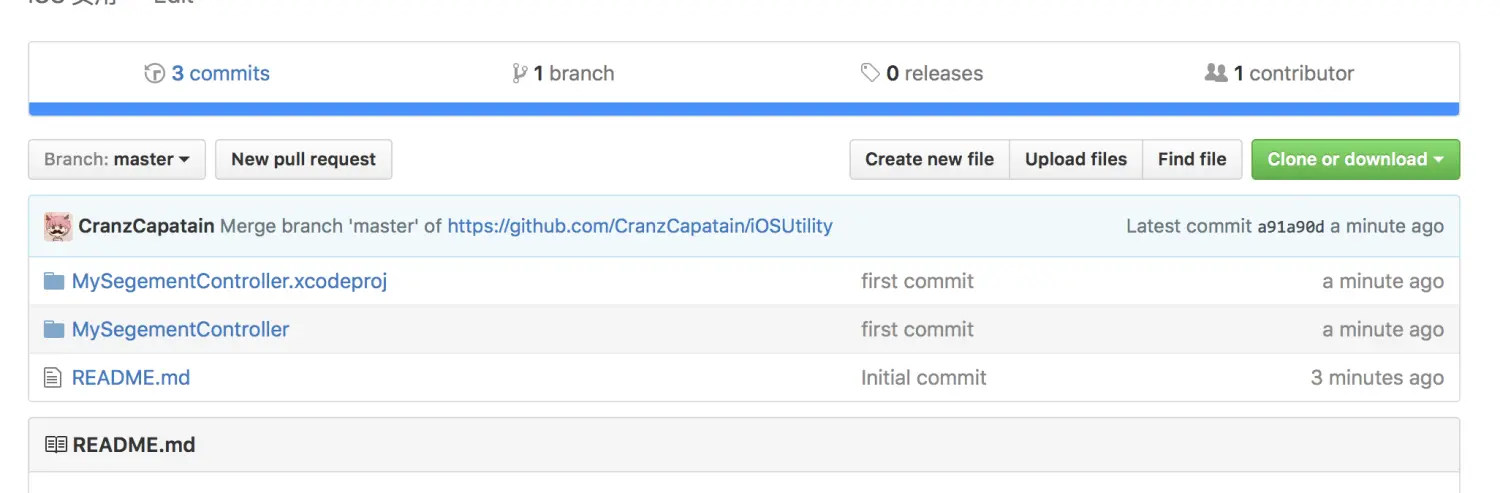This screenshot has width=1500, height=493.
Task: Open latest commit hash a91a90d
Action: click(x=1290, y=227)
